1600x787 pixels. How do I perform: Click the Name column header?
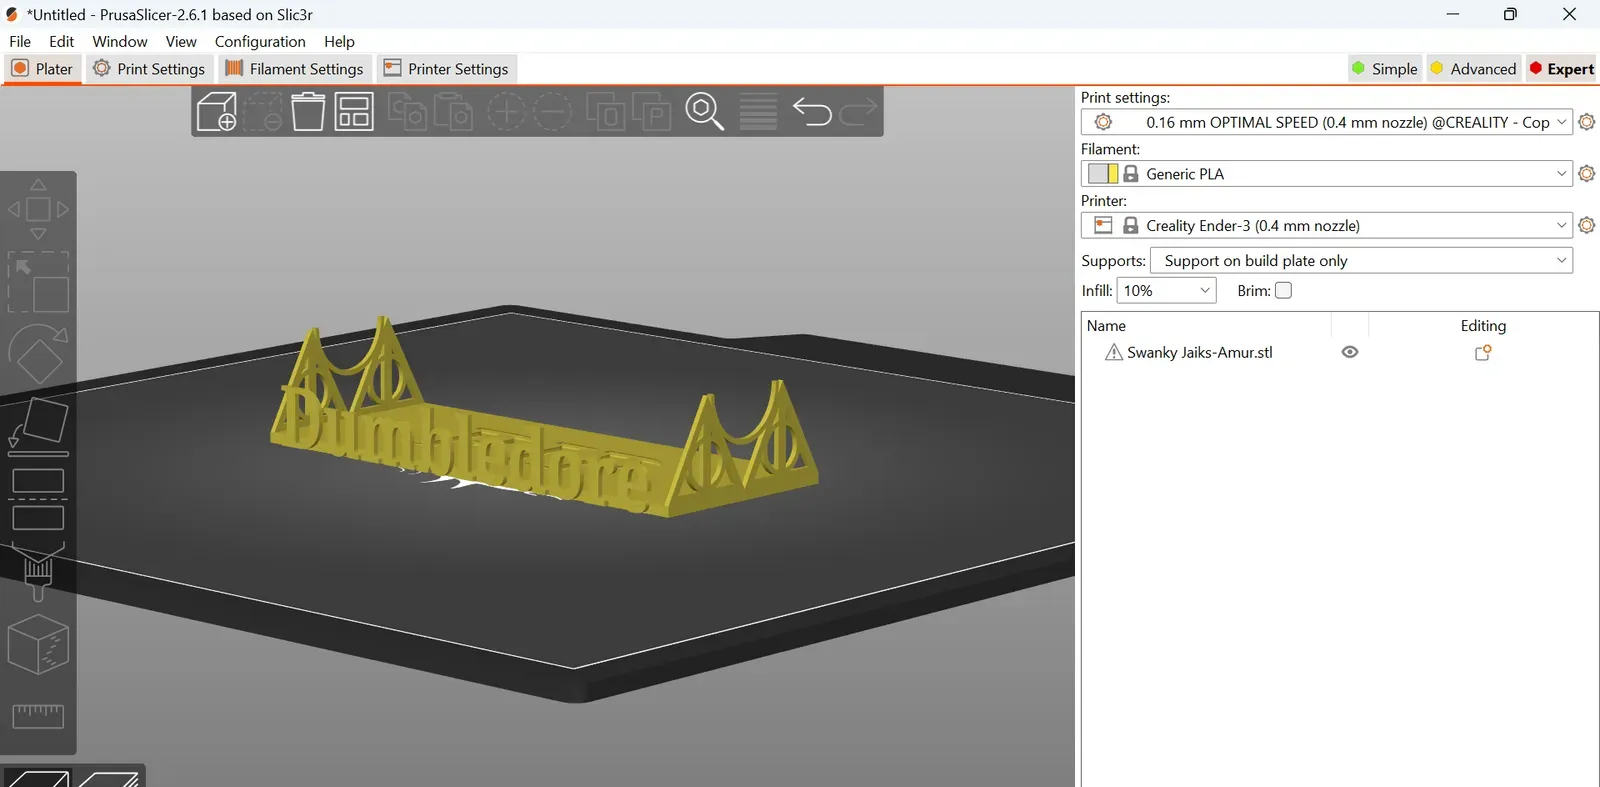coord(1106,326)
